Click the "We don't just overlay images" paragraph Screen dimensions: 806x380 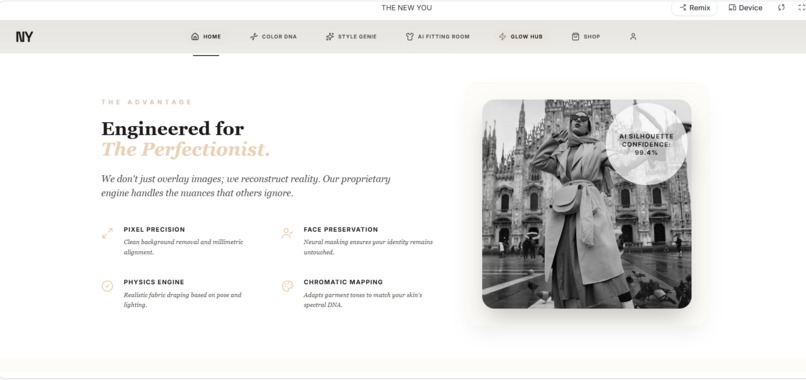coord(246,186)
